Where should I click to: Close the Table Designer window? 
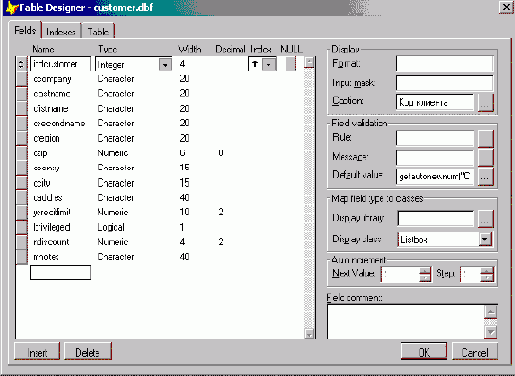(x=506, y=7)
